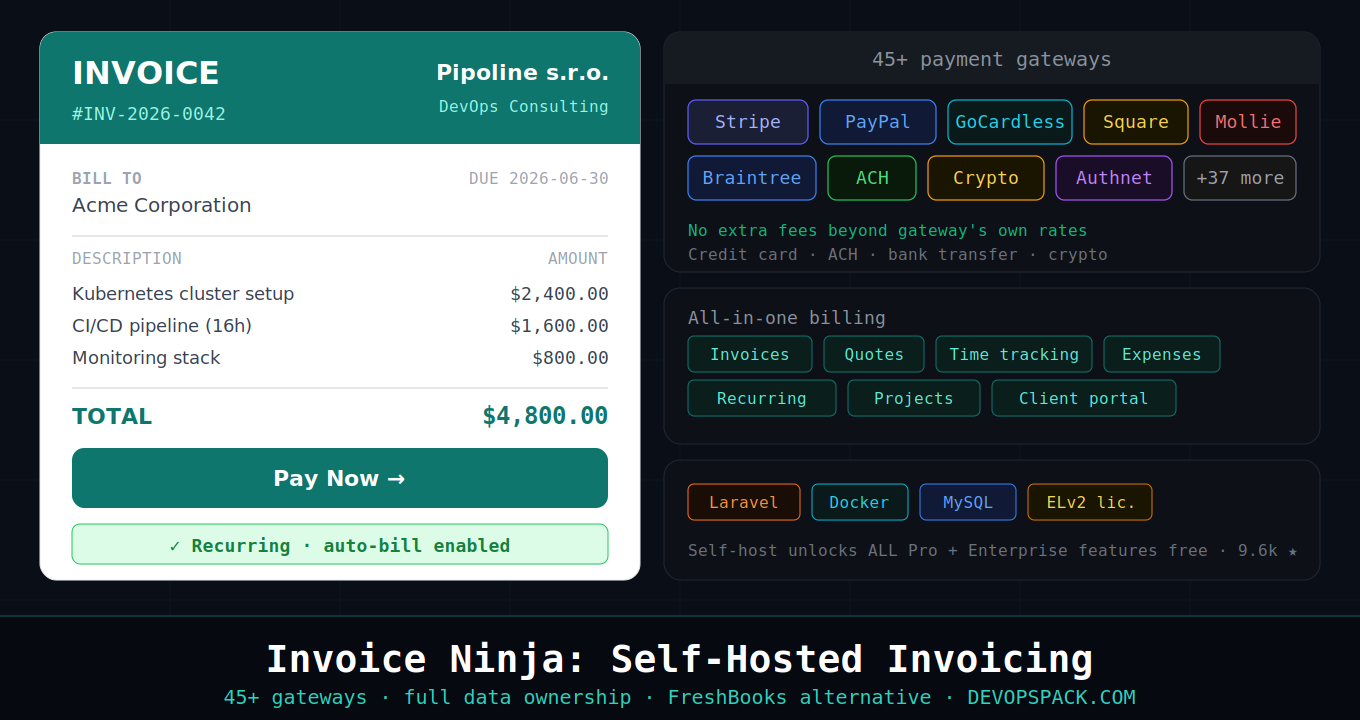Click the DESCRIPTION column header

pos(127,259)
